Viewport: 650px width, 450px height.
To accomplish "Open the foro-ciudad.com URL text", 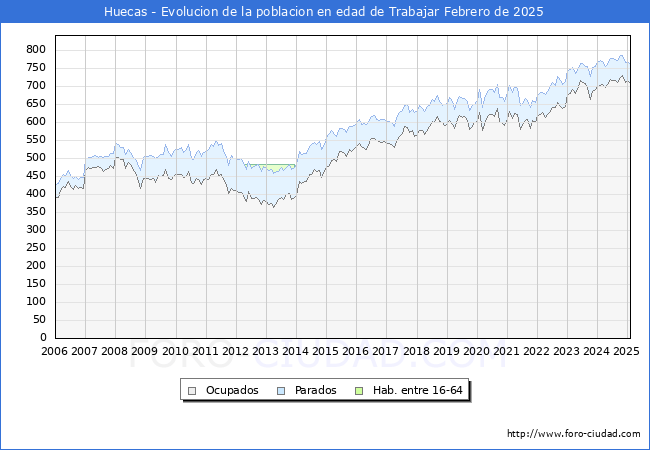I will click(574, 434).
